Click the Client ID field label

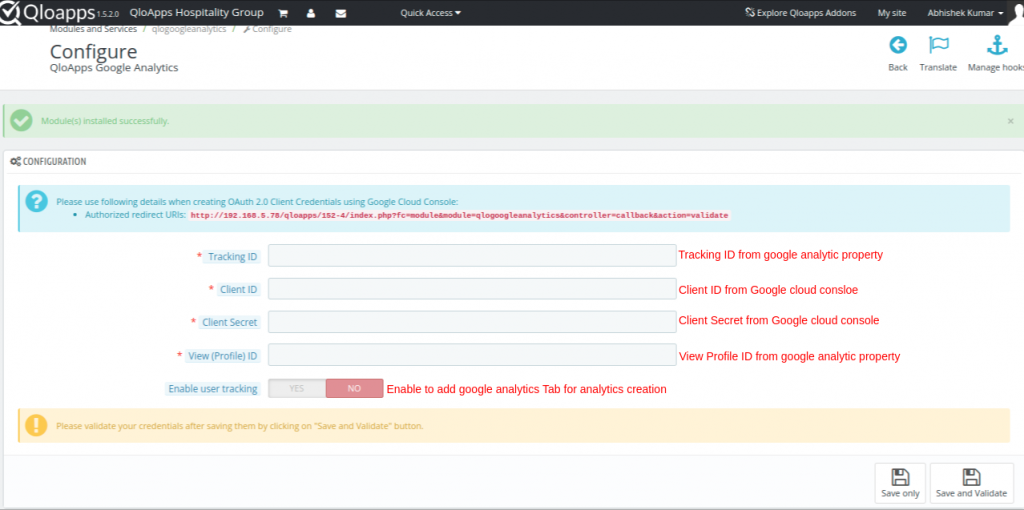238,289
